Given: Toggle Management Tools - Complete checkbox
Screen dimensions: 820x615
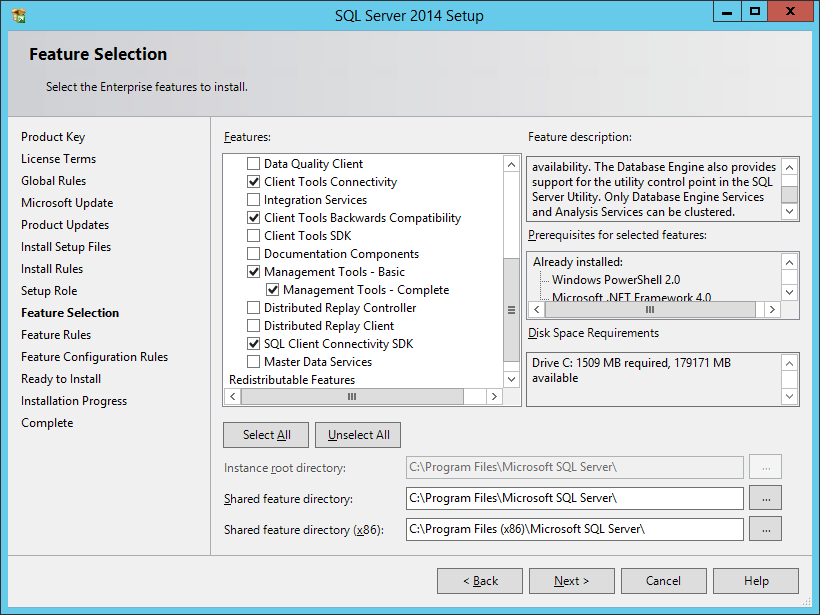Looking at the screenshot, I should [x=272, y=290].
